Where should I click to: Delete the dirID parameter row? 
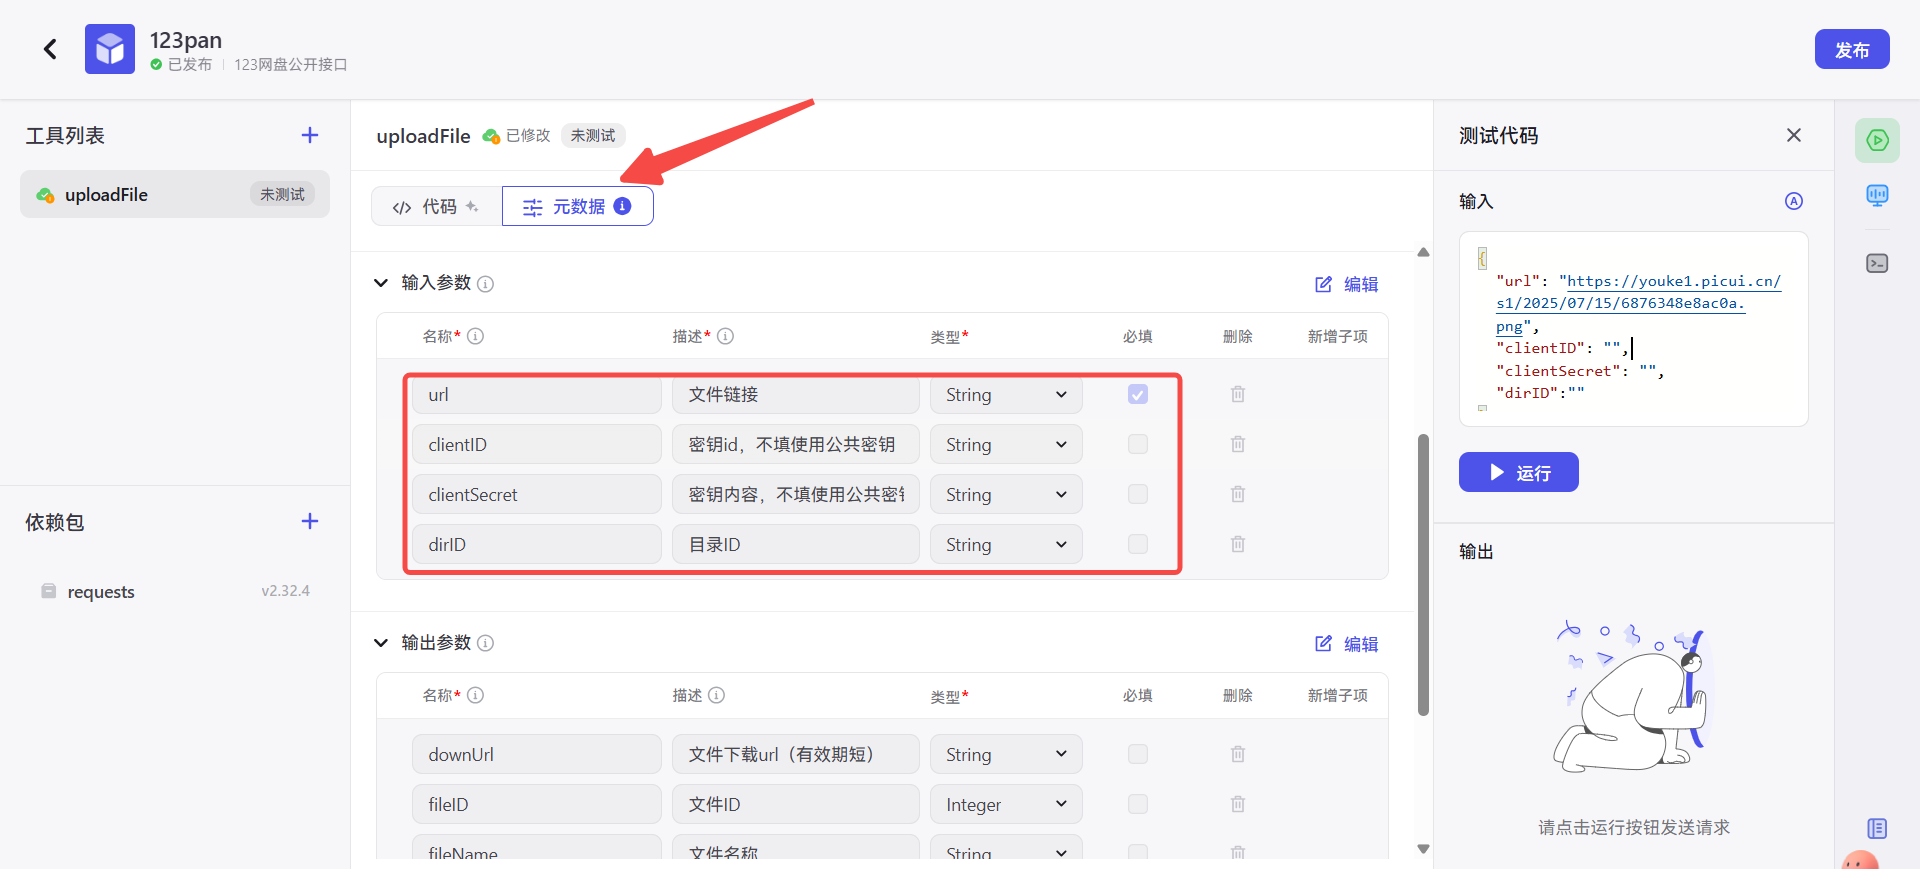[1238, 544]
